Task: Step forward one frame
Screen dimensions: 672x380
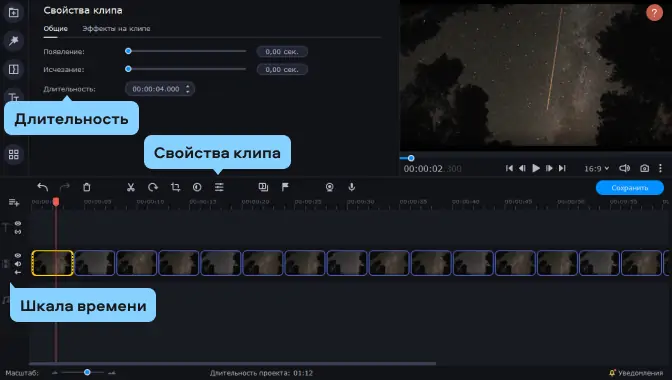Action: click(549, 168)
